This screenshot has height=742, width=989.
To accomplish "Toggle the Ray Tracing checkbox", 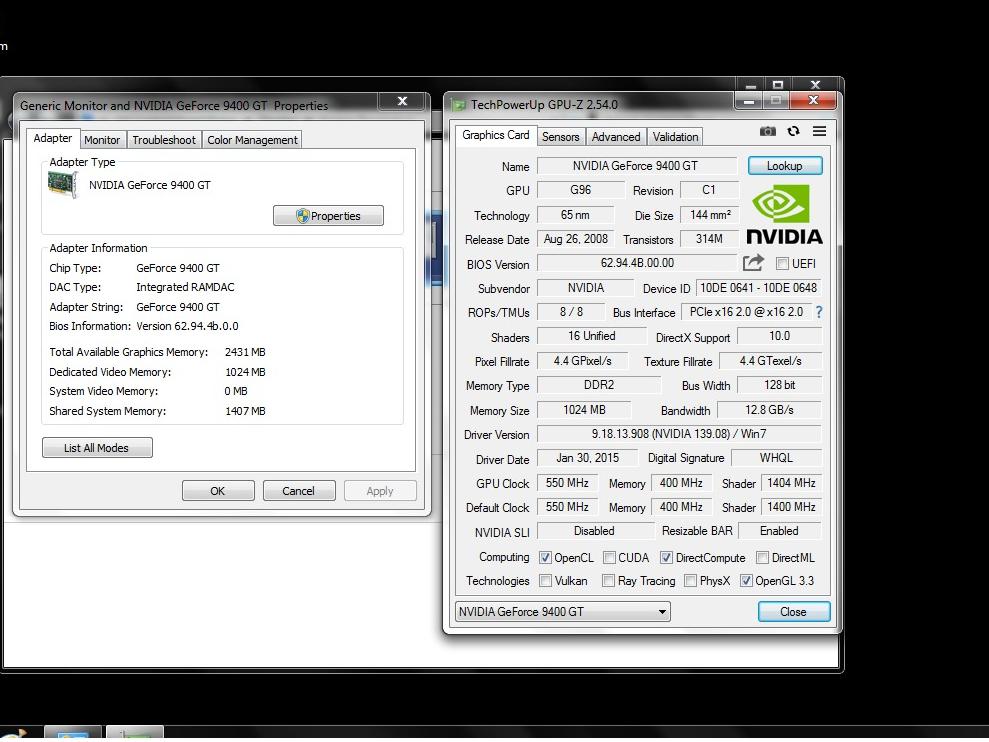I will pos(608,581).
